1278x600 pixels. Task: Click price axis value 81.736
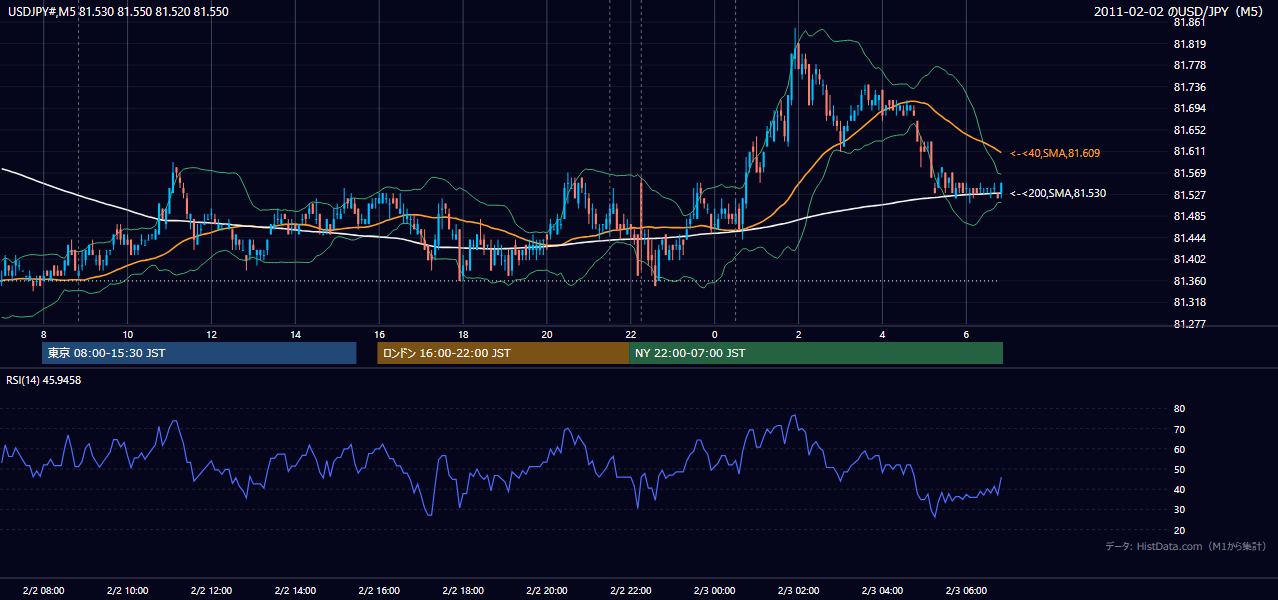click(1189, 87)
